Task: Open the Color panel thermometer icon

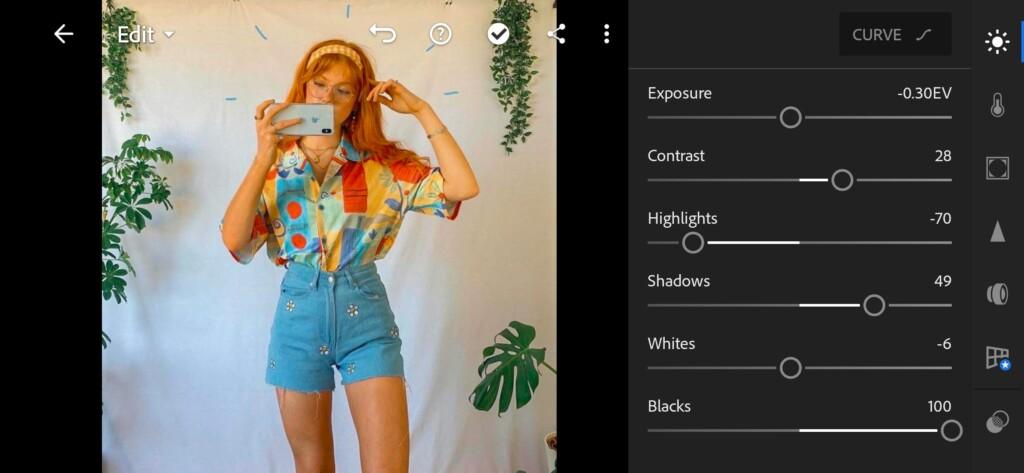Action: pyautogui.click(x=997, y=105)
